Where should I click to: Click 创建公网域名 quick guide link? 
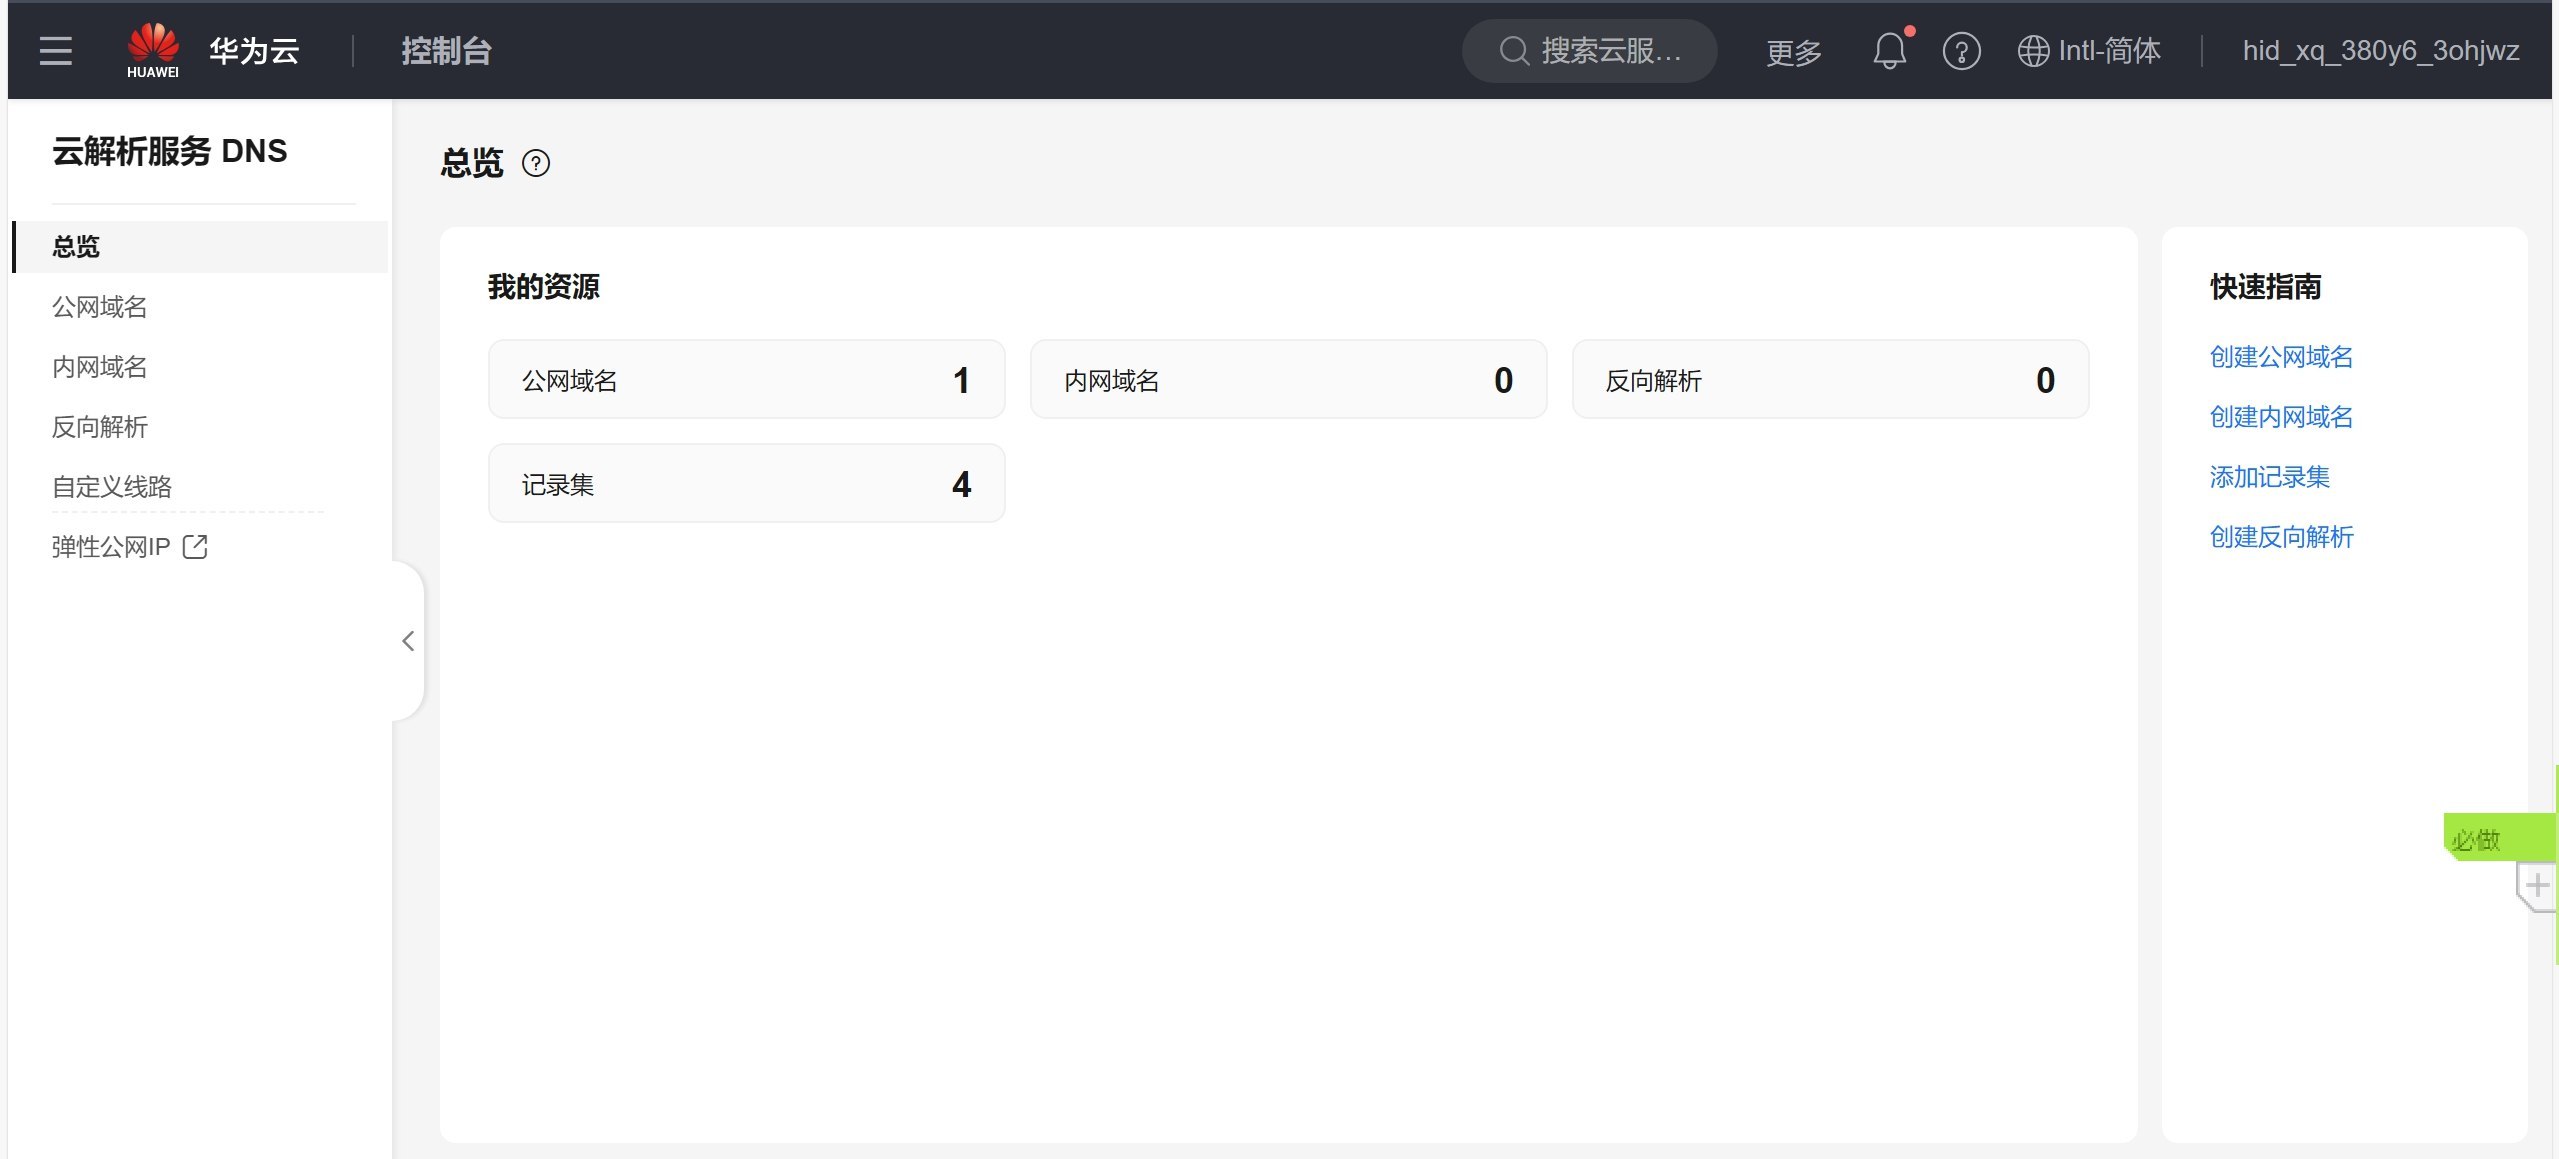[x=2281, y=357]
